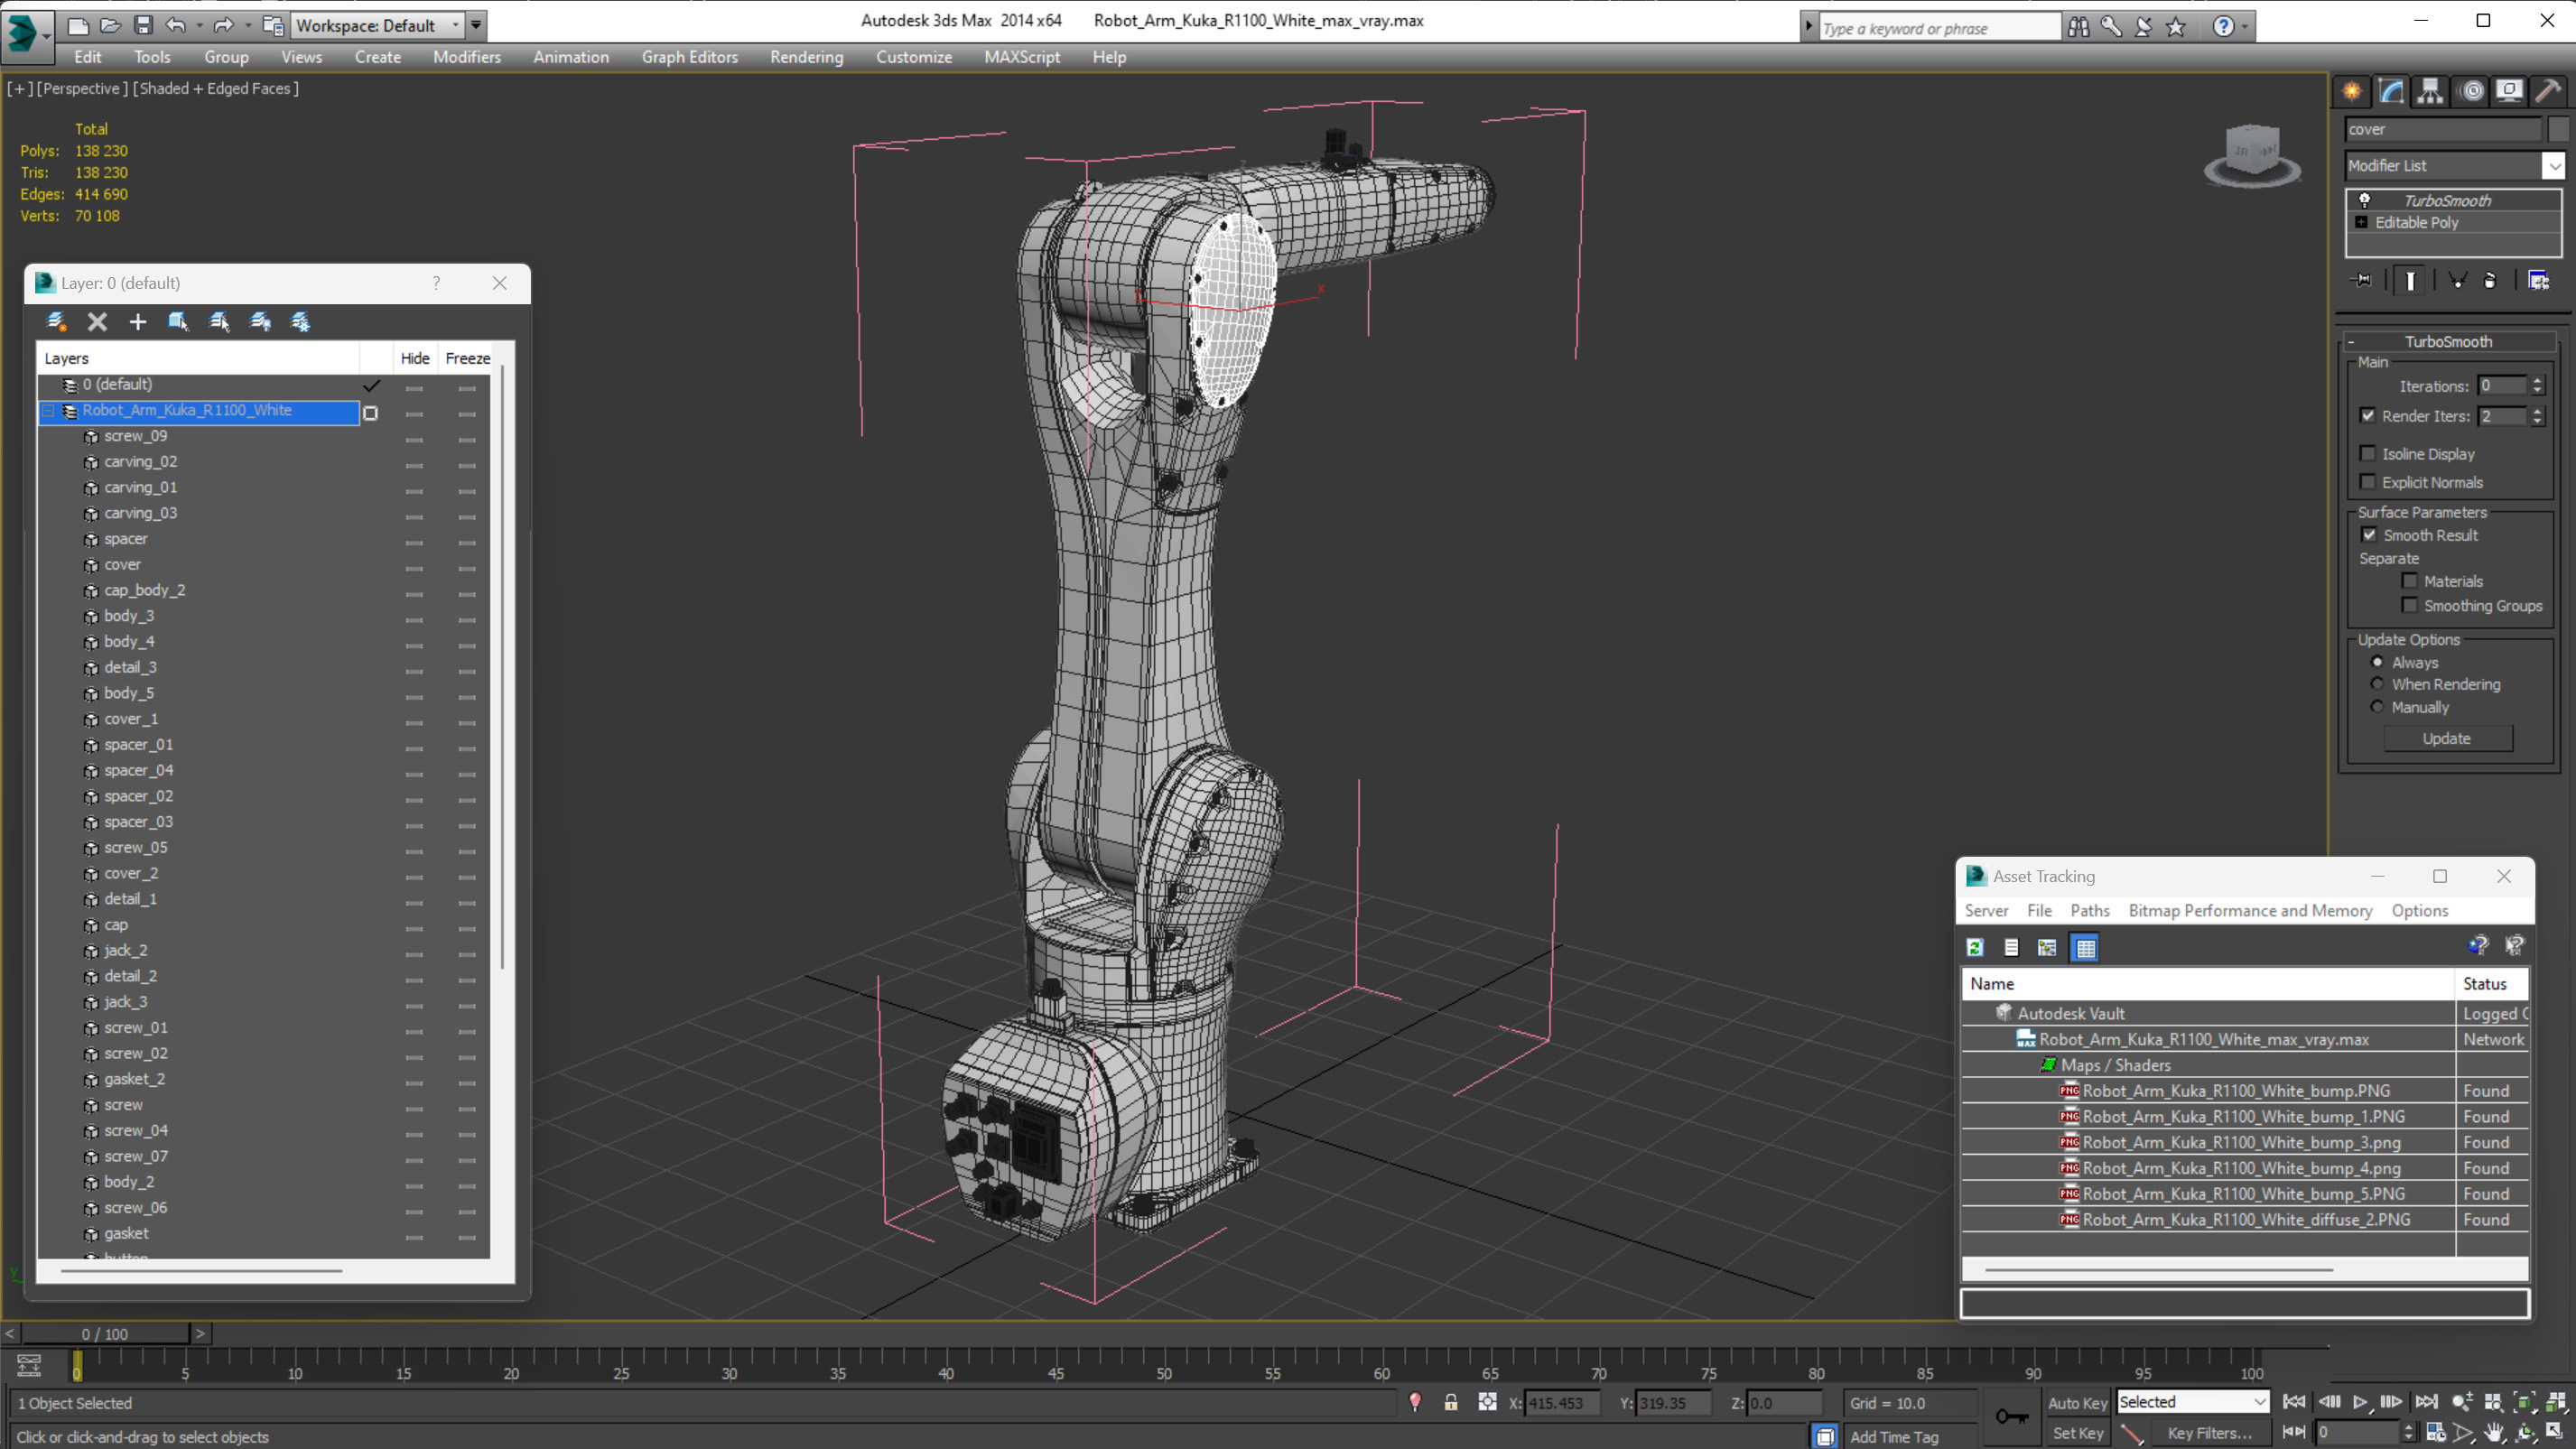
Task: Switch Asset Tracking to table view icon
Action: [x=2085, y=947]
